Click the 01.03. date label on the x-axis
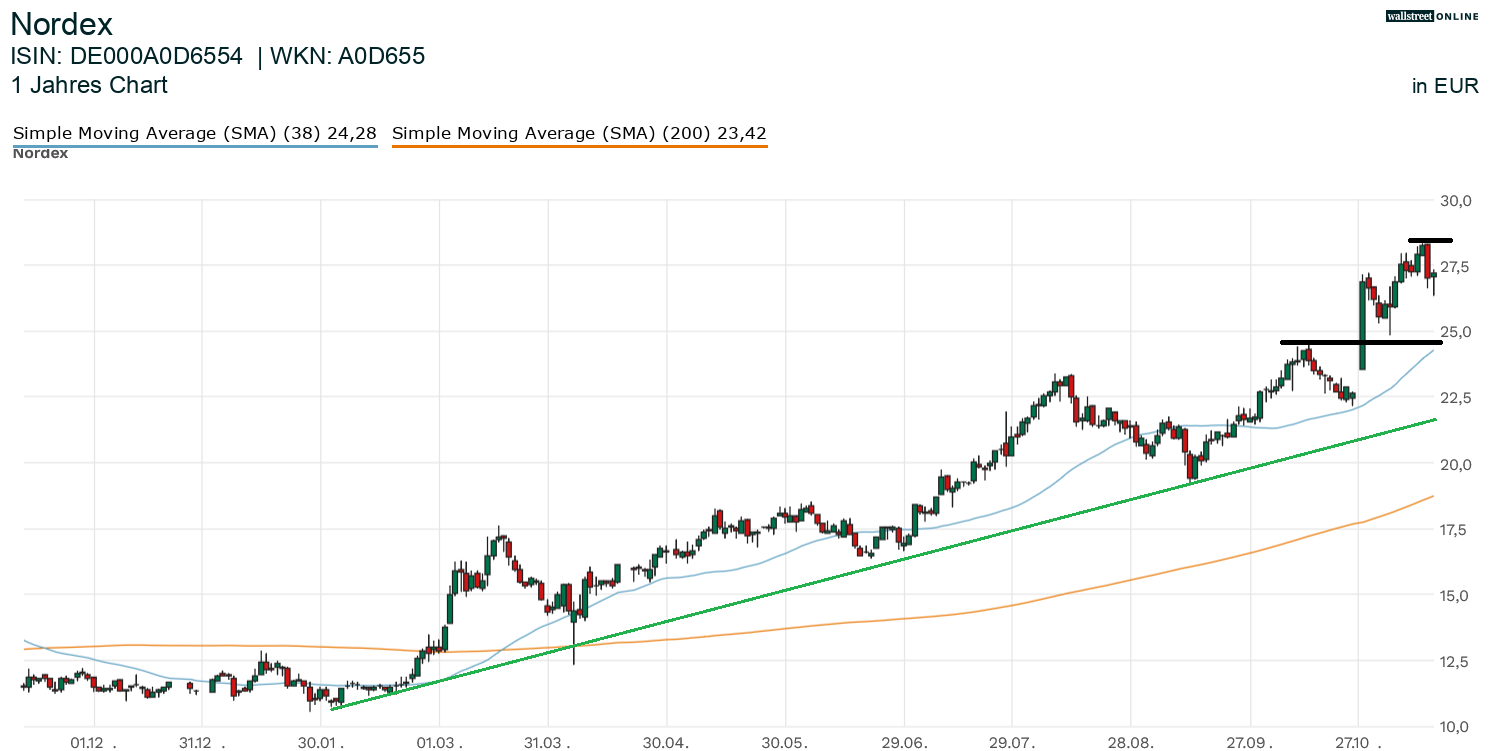The height and width of the screenshot is (751, 1490). (438, 743)
